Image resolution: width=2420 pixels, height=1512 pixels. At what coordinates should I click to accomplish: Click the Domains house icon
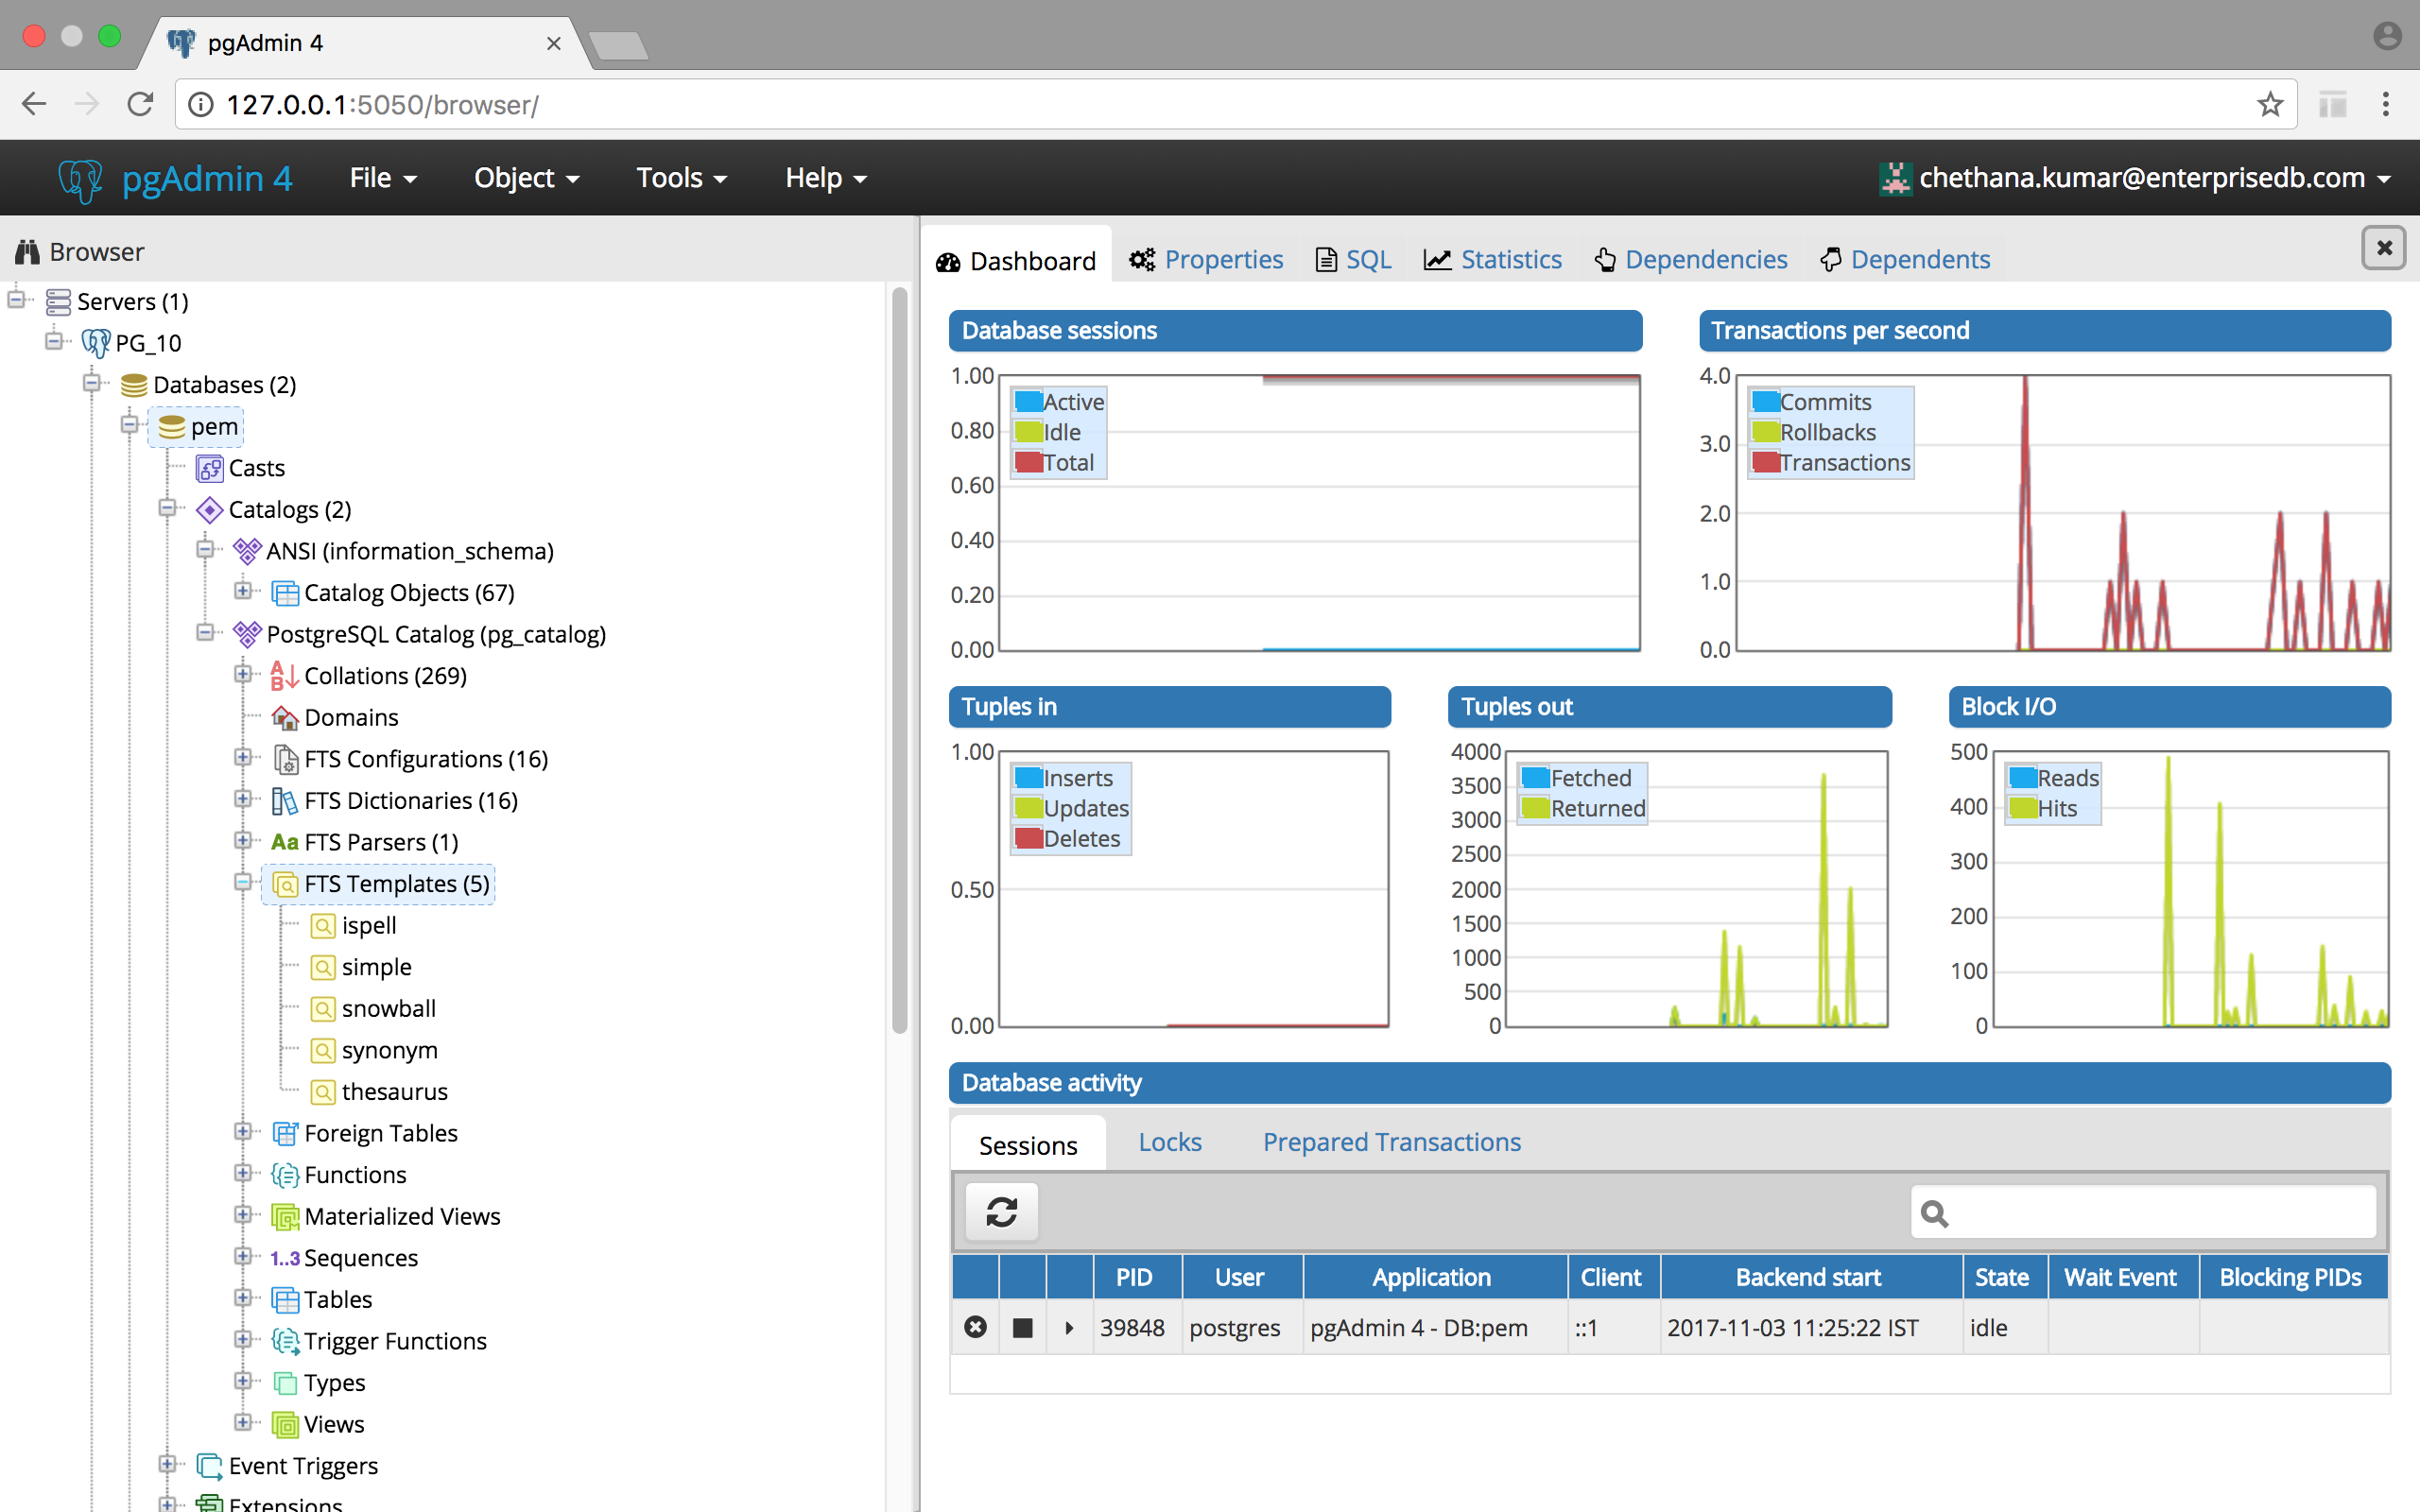tap(285, 718)
